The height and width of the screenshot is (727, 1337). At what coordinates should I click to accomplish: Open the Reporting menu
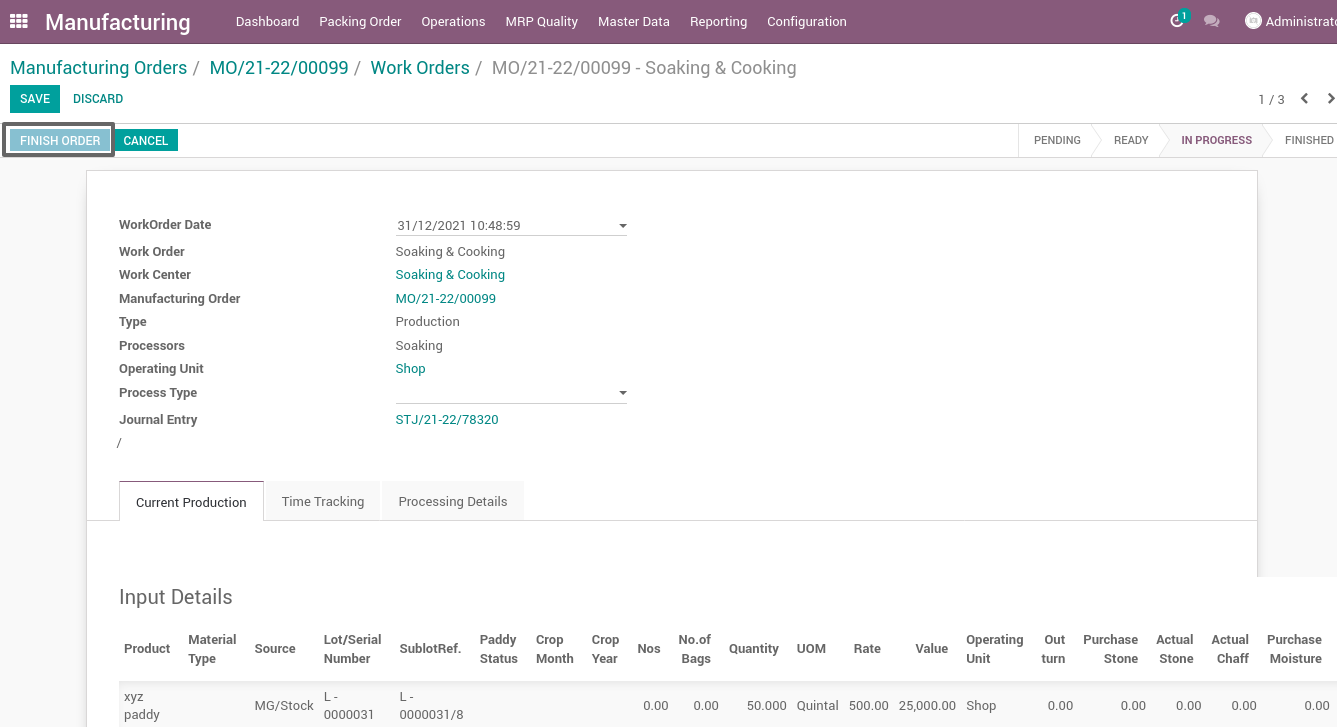[718, 21]
